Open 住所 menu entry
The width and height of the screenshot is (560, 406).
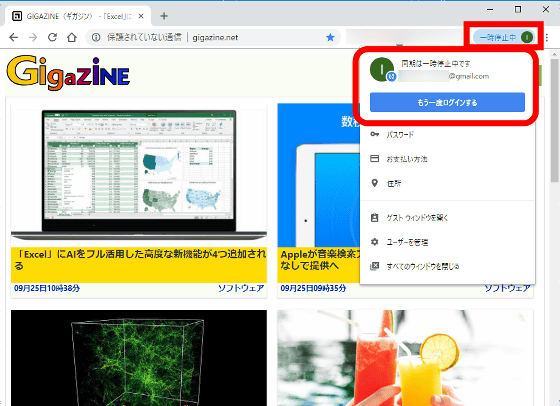point(447,183)
